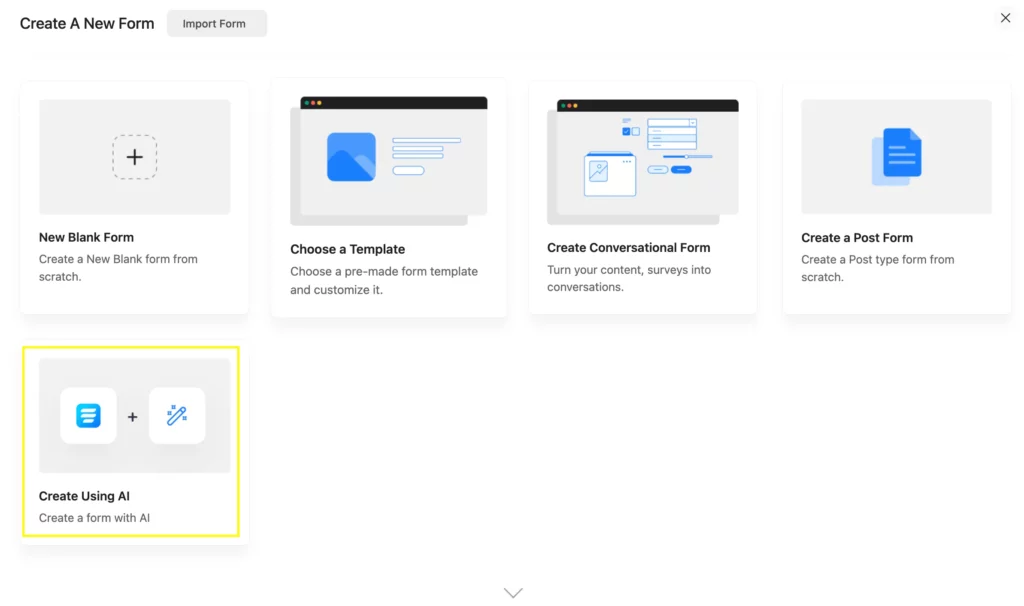Click the magic wand AI icon

point(177,415)
